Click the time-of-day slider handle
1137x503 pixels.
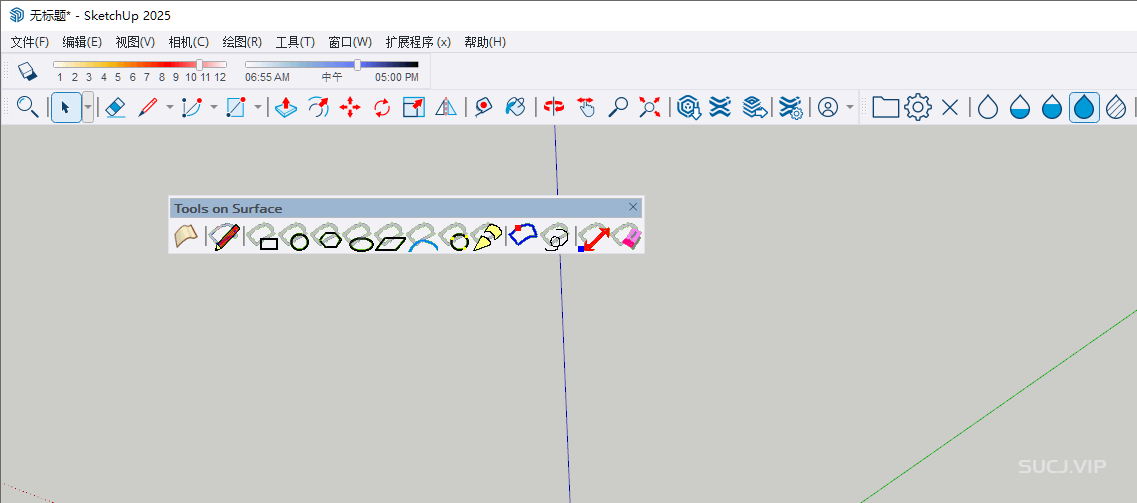[x=357, y=65]
